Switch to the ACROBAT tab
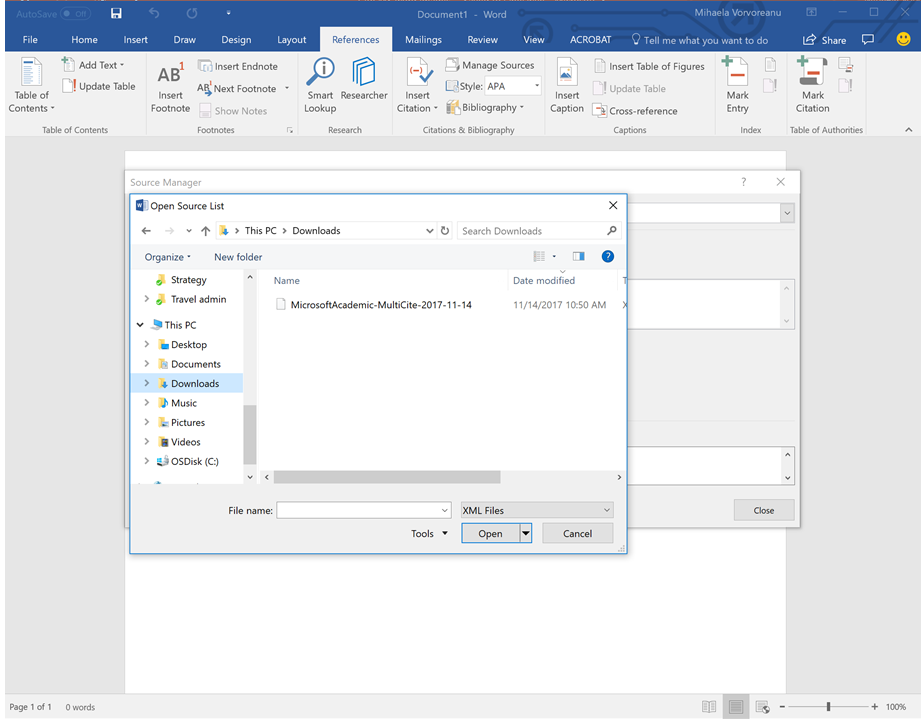The image size is (924, 719). click(x=590, y=39)
